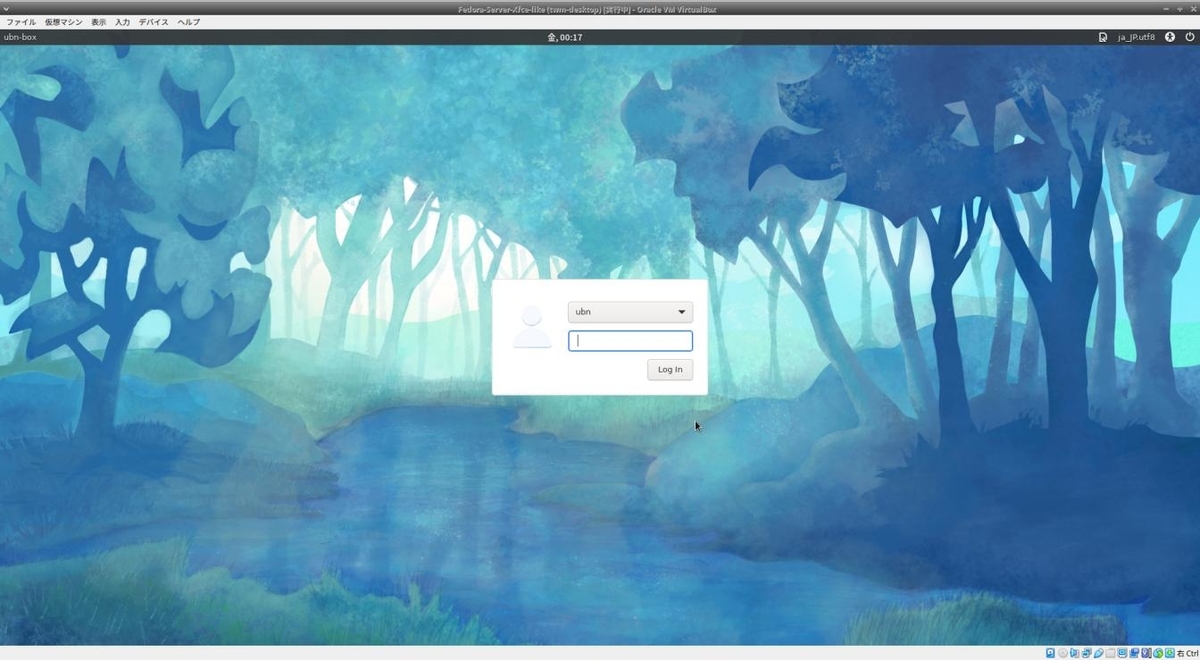Screen dimensions: 1200x660
Task: Click the audio status icon
Action: 1074,653
